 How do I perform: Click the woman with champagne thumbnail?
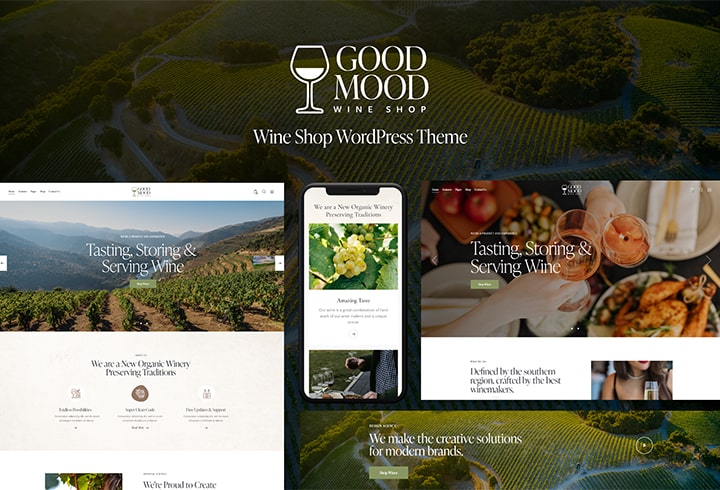(631, 380)
